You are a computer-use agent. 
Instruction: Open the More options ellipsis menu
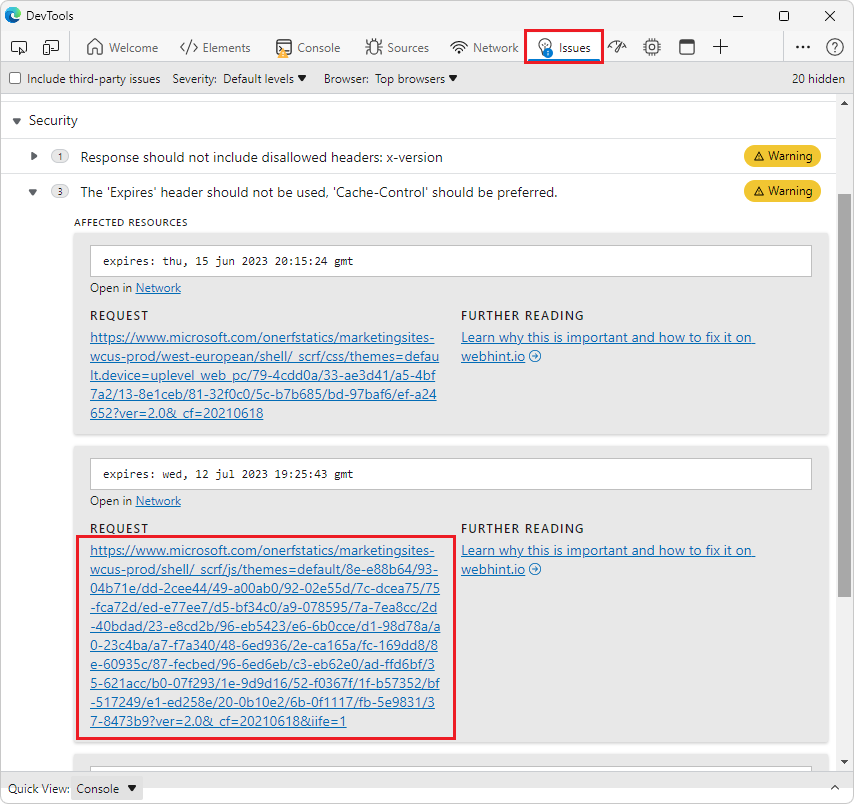pyautogui.click(x=803, y=46)
